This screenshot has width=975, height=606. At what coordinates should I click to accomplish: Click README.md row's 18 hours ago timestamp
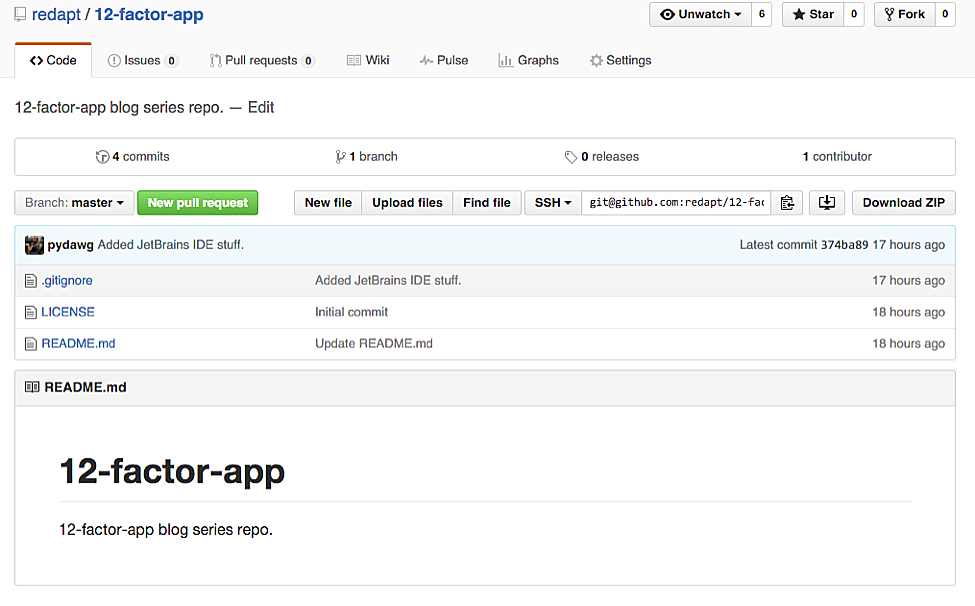click(x=908, y=344)
